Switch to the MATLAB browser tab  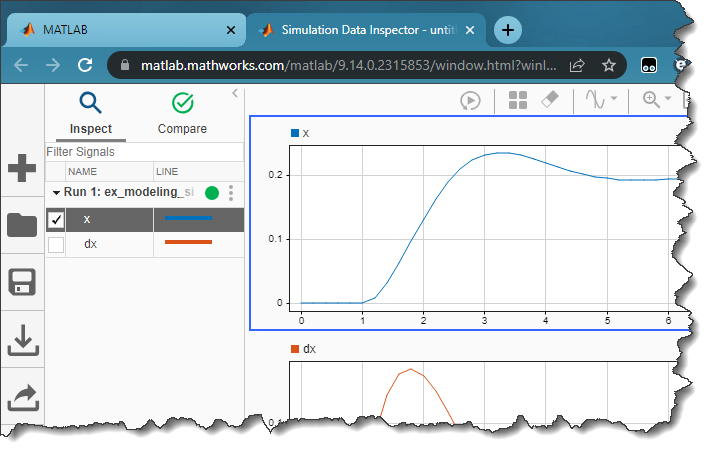point(125,30)
